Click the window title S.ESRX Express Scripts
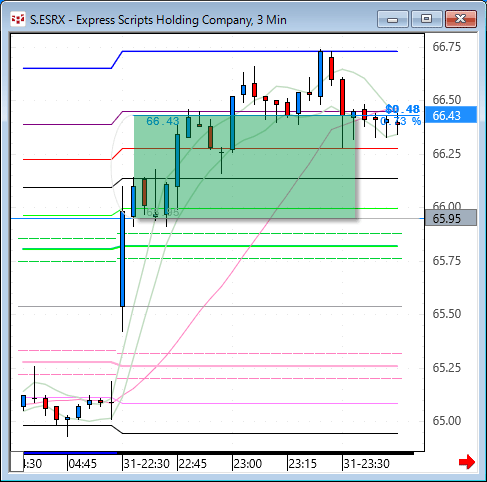 158,20
